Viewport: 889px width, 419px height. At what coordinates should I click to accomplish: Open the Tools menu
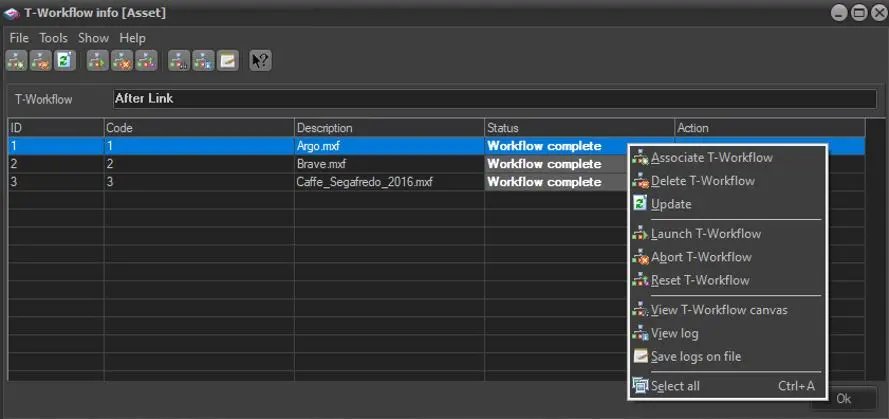53,38
